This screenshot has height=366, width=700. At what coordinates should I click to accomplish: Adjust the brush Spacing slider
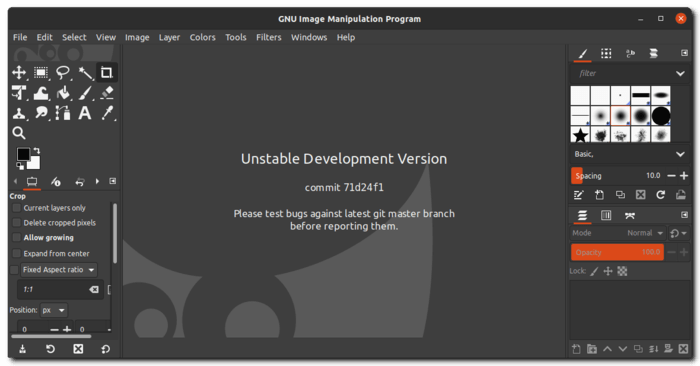point(618,176)
